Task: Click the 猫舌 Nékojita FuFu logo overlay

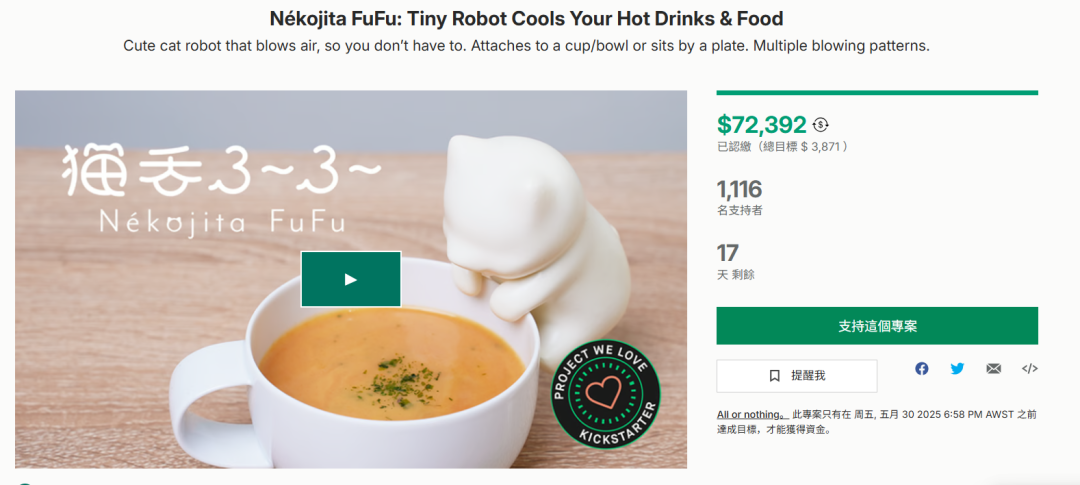Action: (220, 187)
